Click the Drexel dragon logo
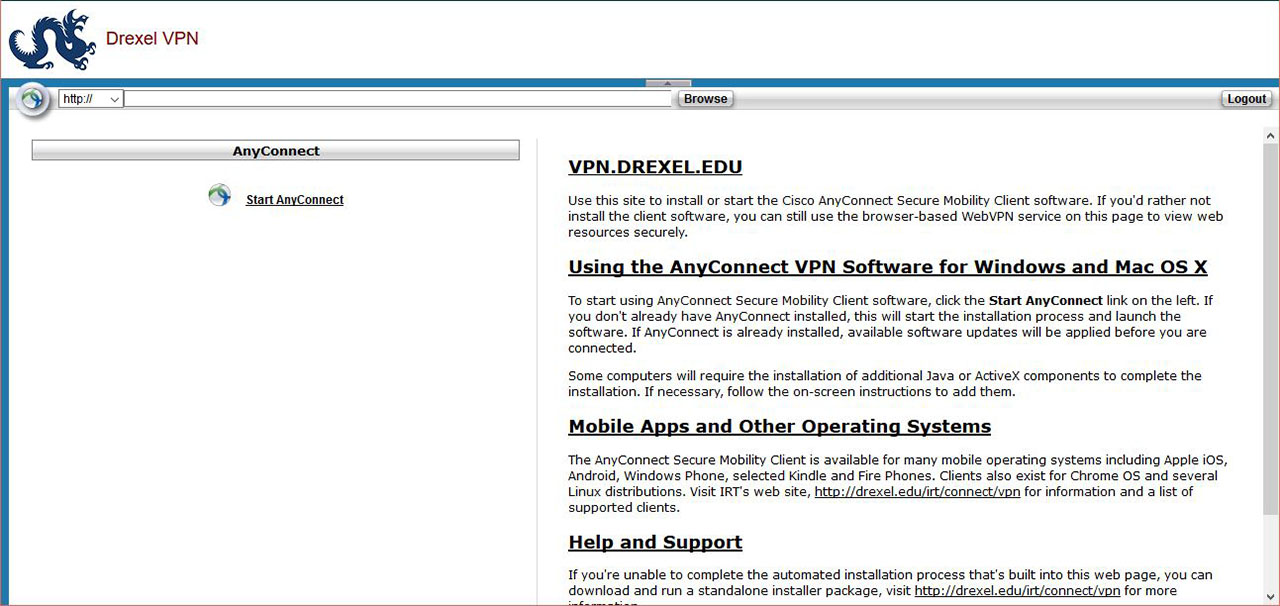Viewport: 1280px width, 606px height. (x=52, y=40)
